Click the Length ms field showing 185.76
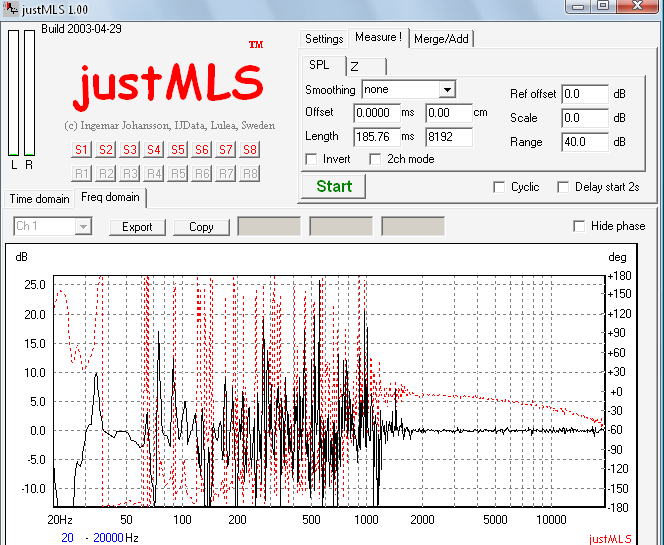 (x=377, y=137)
